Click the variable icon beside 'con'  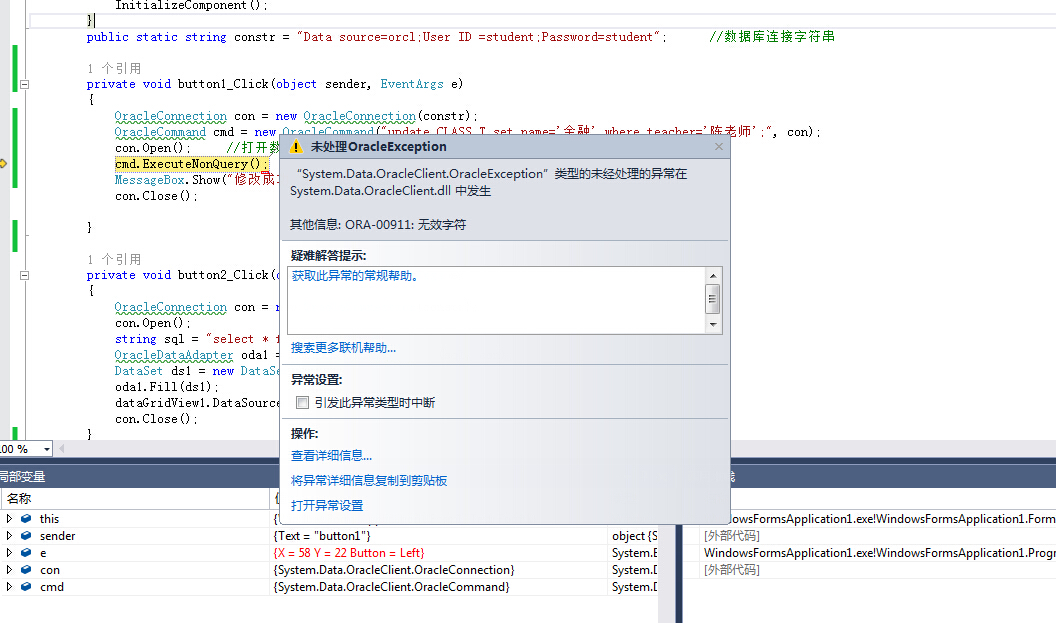tap(26, 570)
